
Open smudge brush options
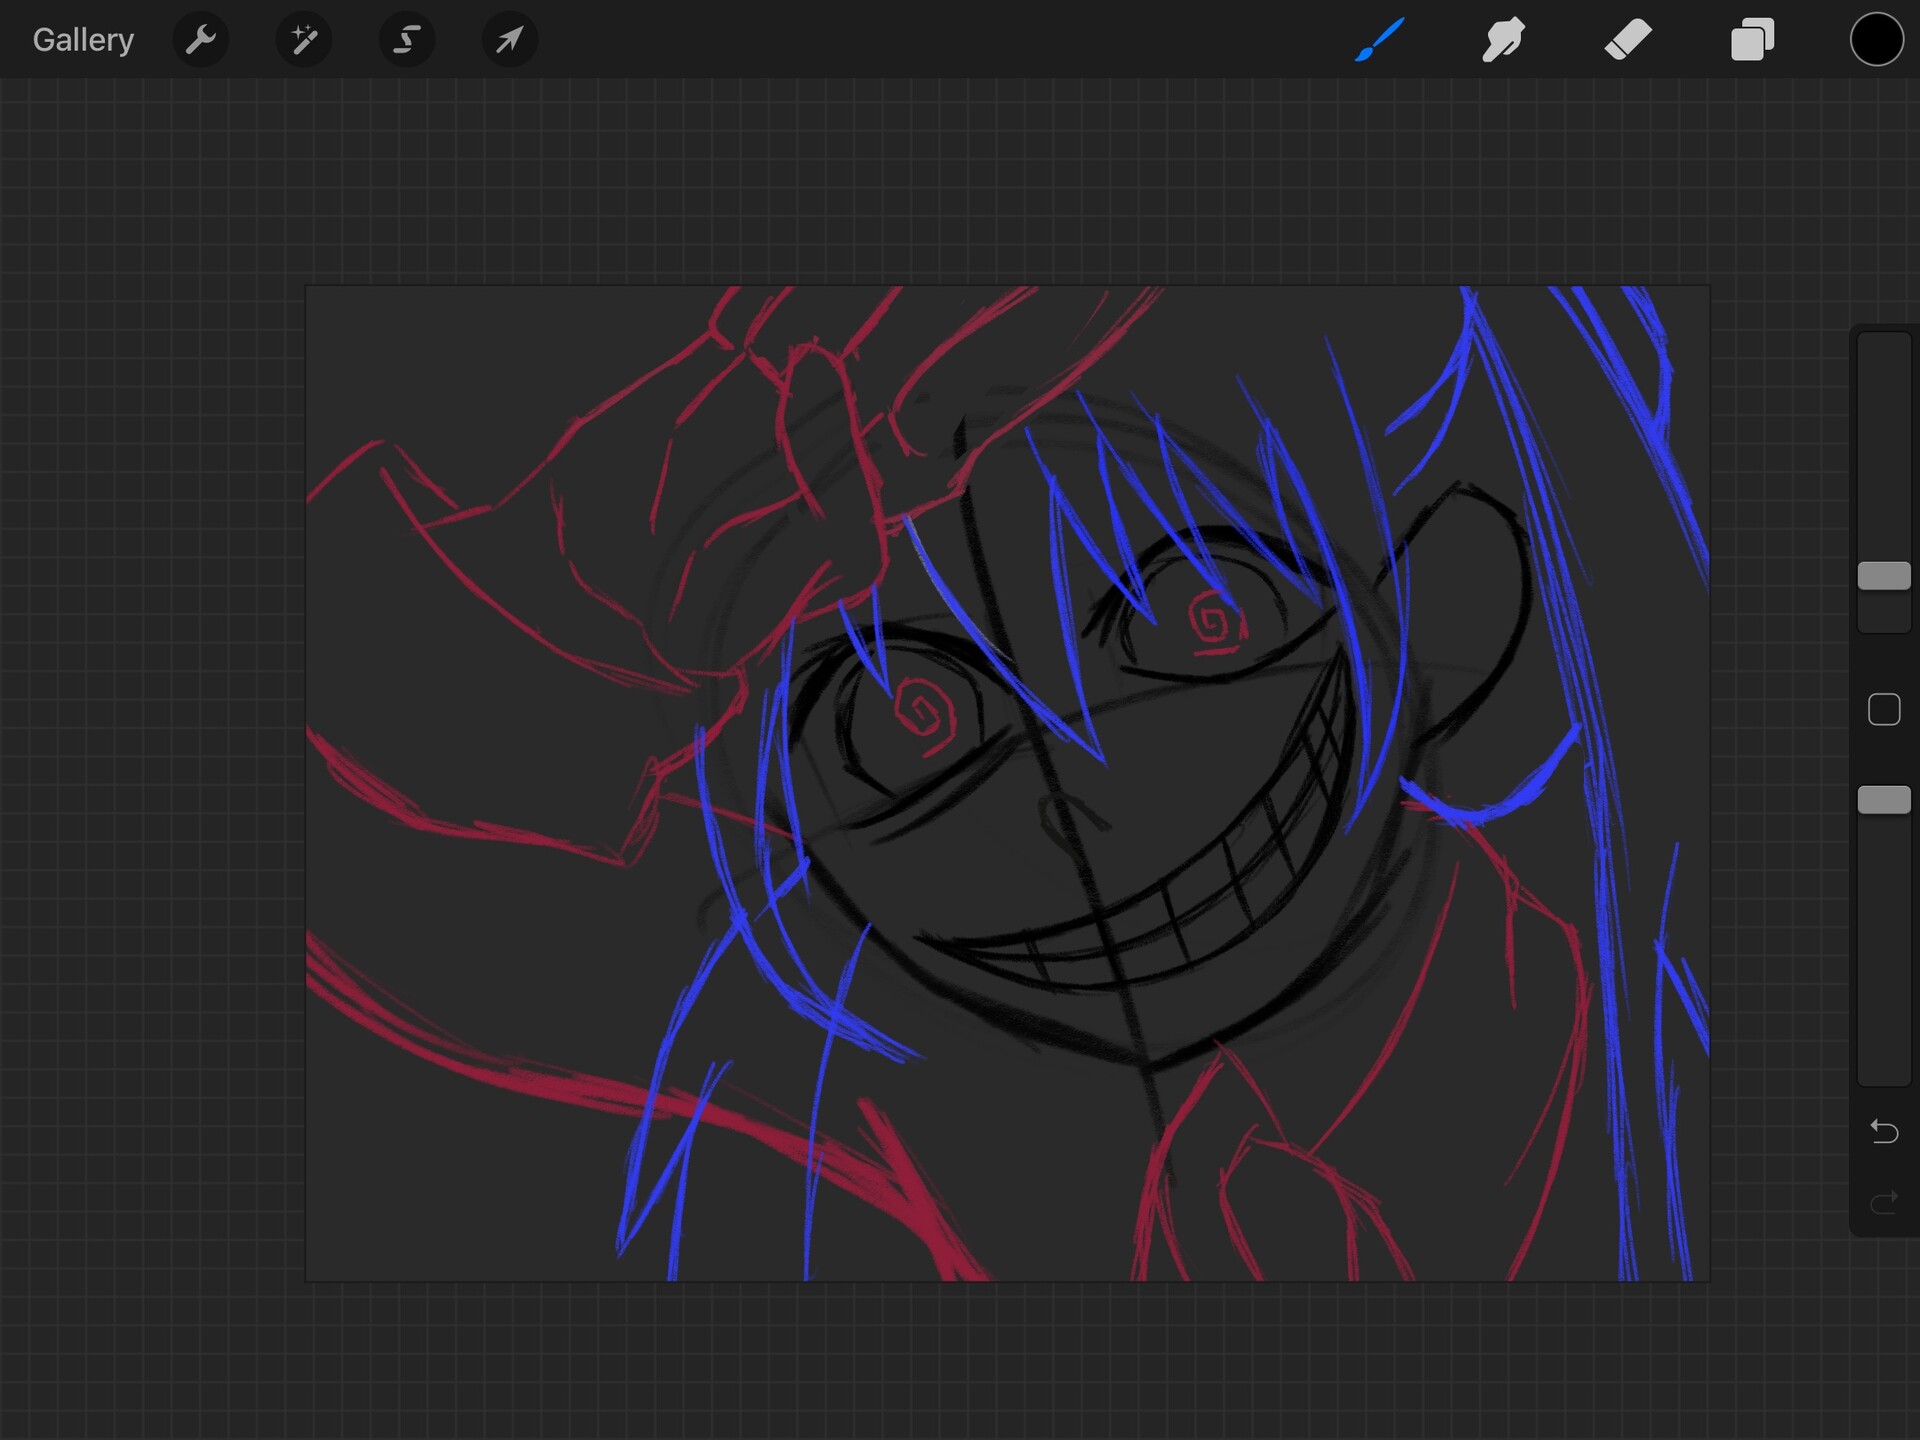[1503, 39]
